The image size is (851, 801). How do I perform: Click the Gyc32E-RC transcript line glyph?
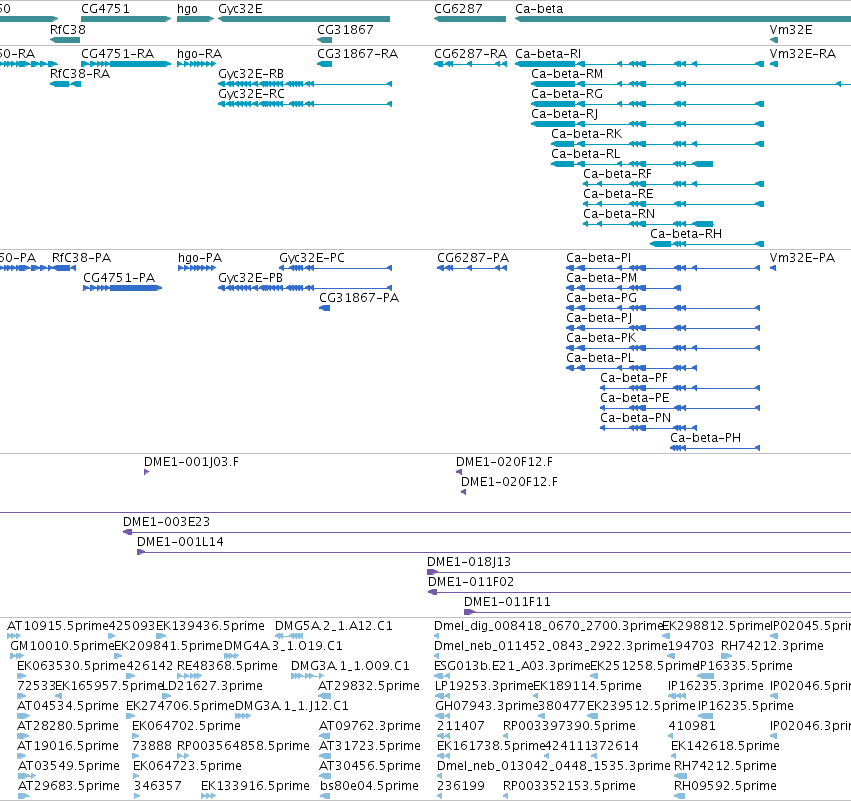[305, 104]
